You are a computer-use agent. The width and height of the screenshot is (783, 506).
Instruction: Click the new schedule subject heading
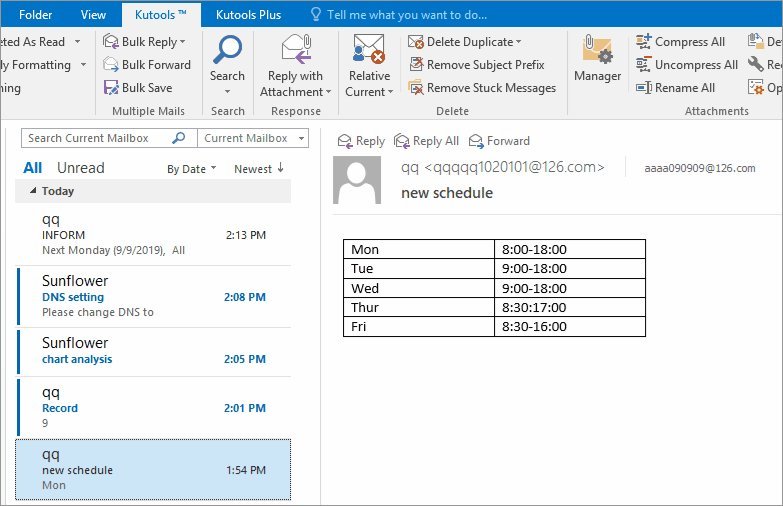click(447, 193)
